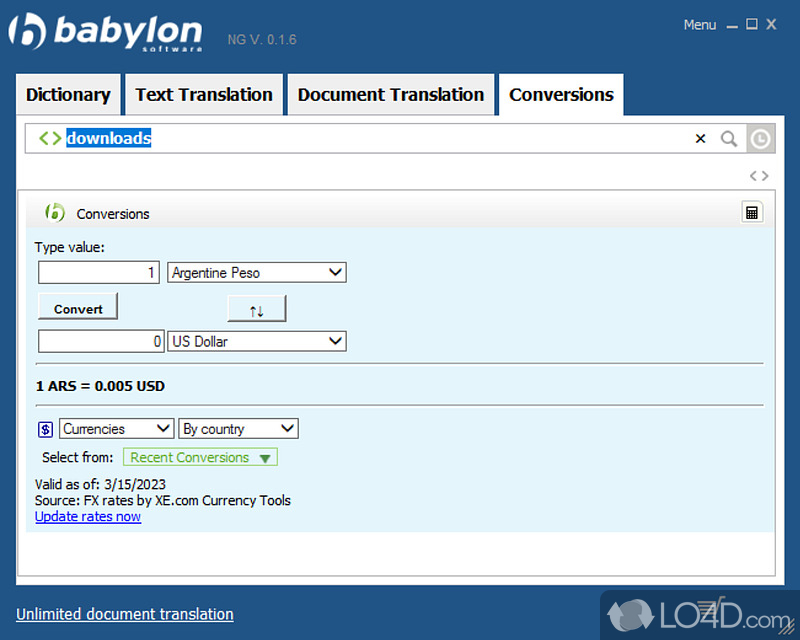Screen dimensions: 800x640
Task: Click the NG V. 0.1.6 version label
Action: coord(262,40)
